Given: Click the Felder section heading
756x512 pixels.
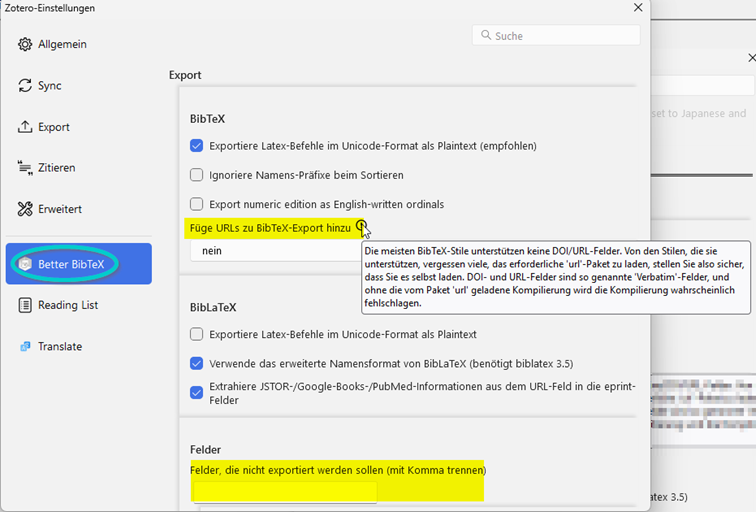Looking at the screenshot, I should pos(205,450).
